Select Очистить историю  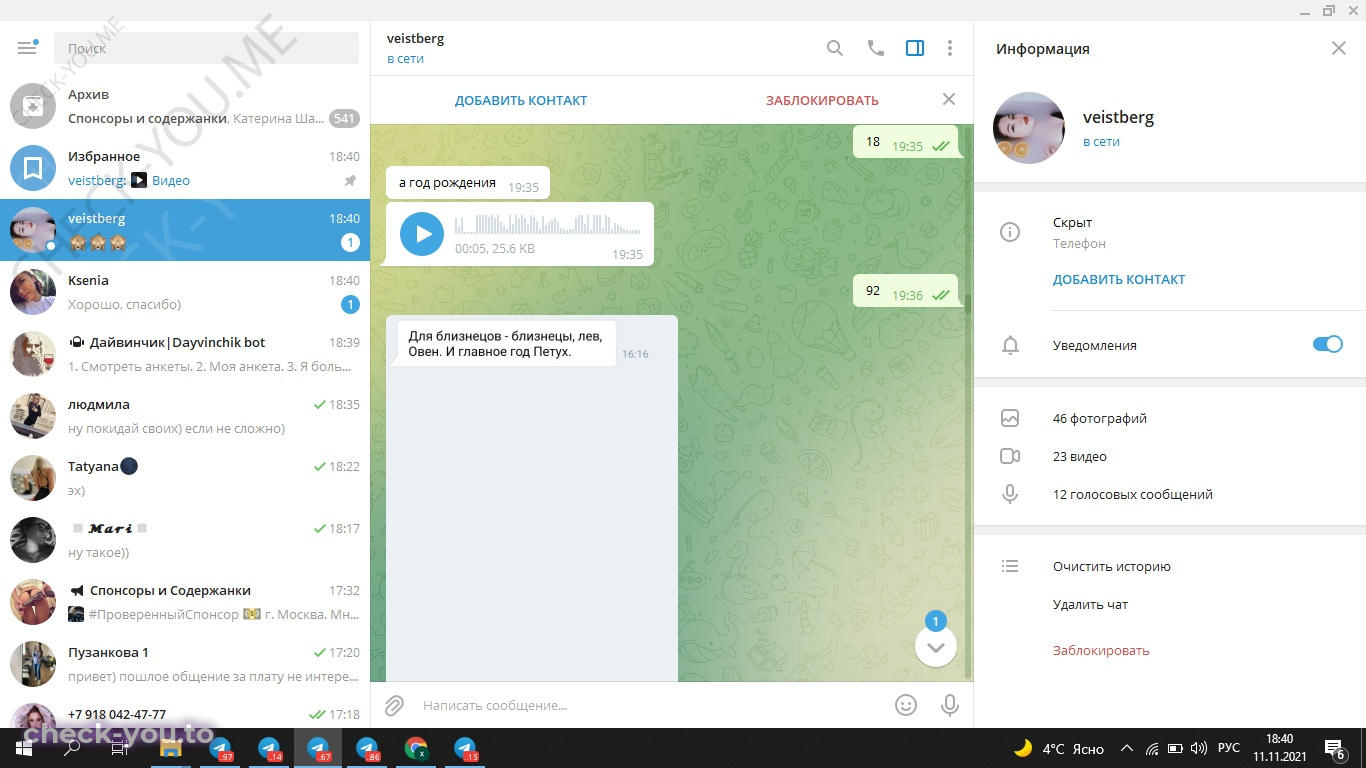click(1112, 567)
